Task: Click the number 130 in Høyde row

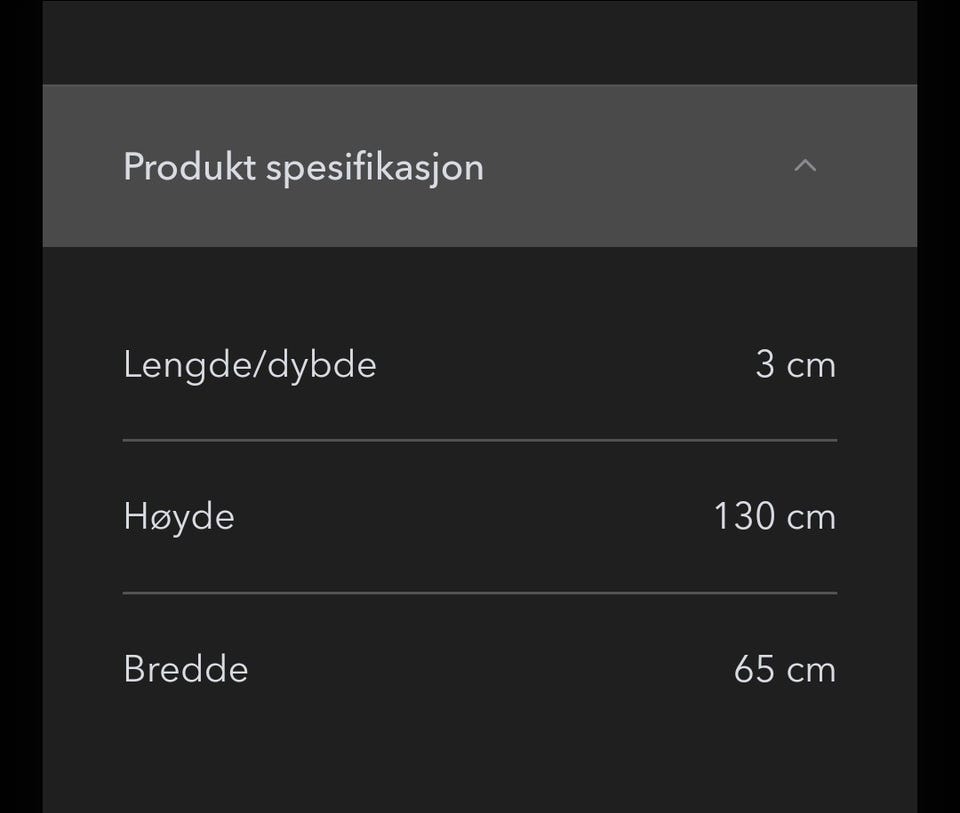Action: click(x=744, y=517)
